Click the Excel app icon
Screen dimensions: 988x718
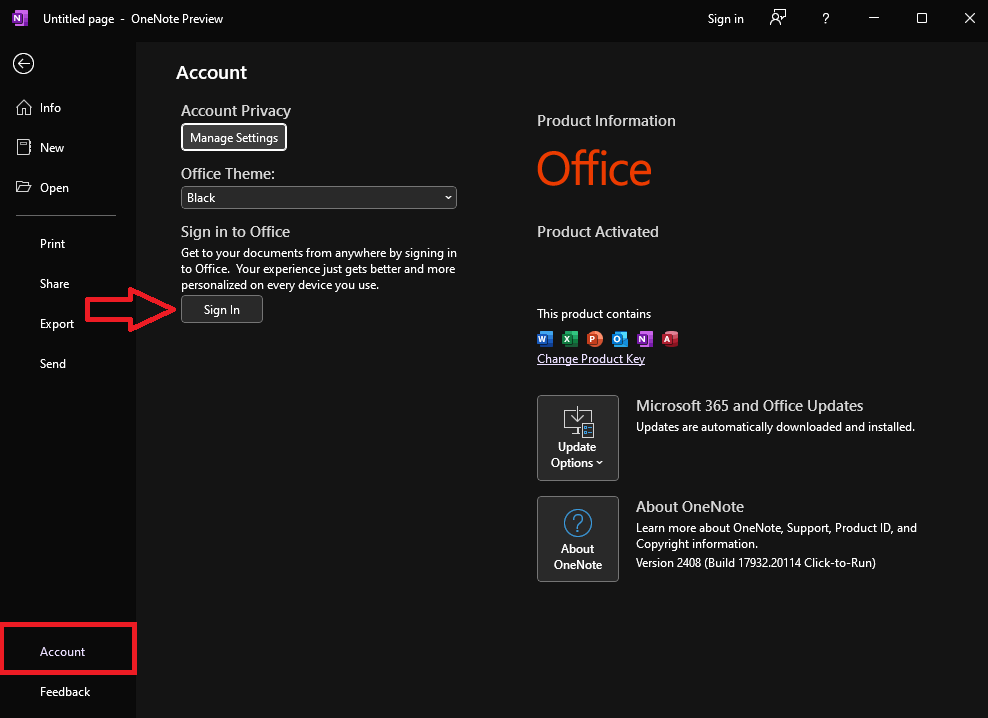570,339
